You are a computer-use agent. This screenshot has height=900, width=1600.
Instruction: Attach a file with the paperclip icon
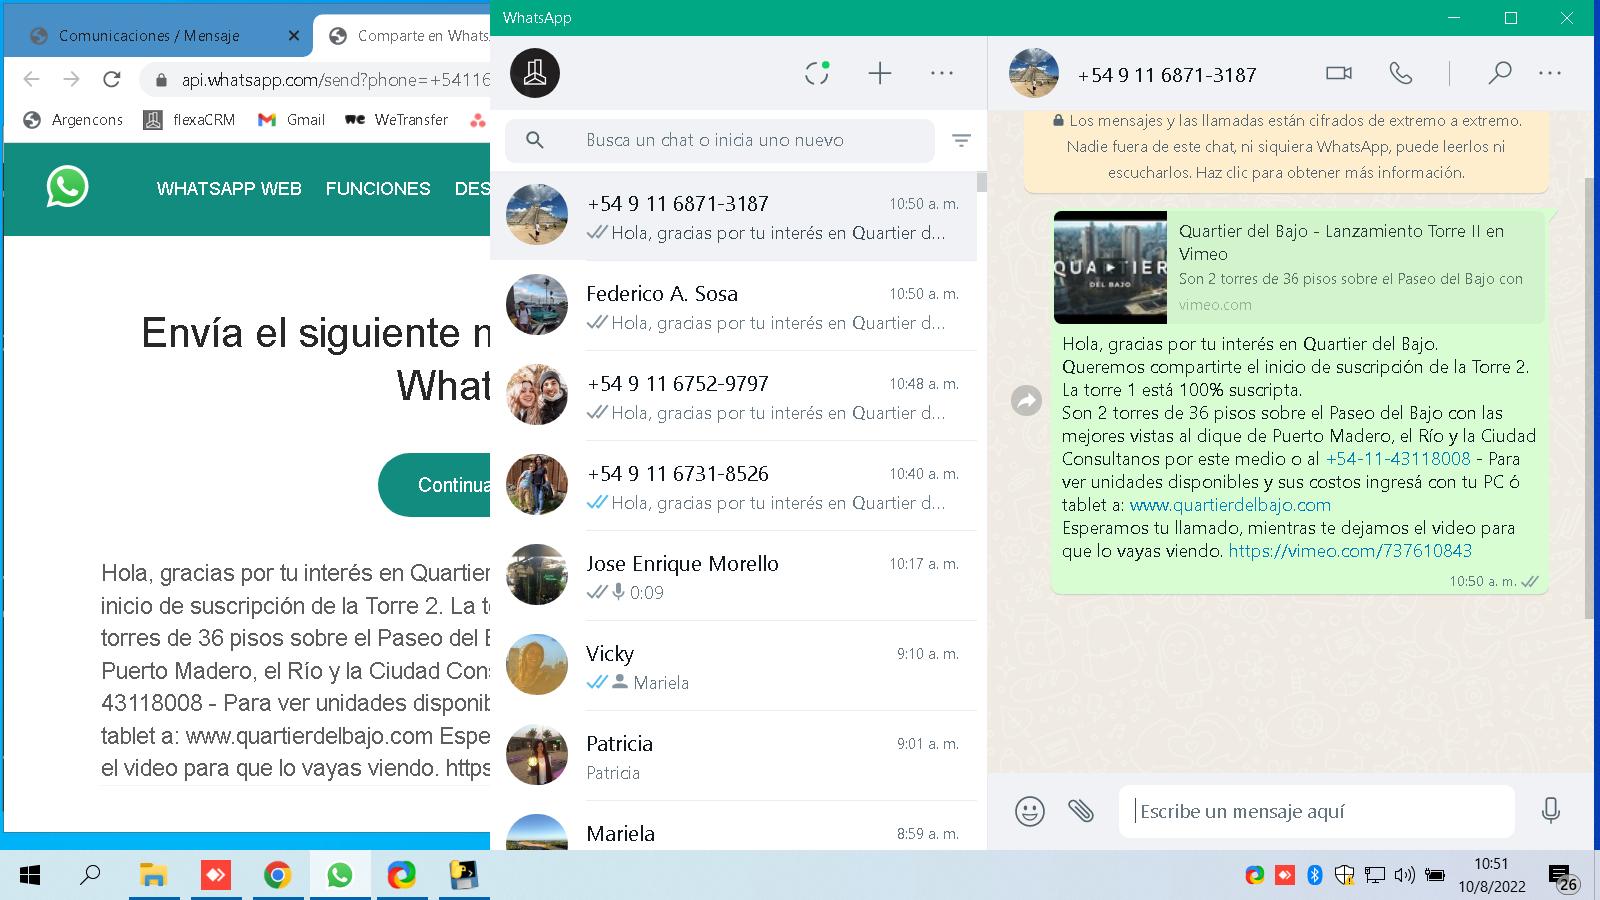pyautogui.click(x=1081, y=811)
